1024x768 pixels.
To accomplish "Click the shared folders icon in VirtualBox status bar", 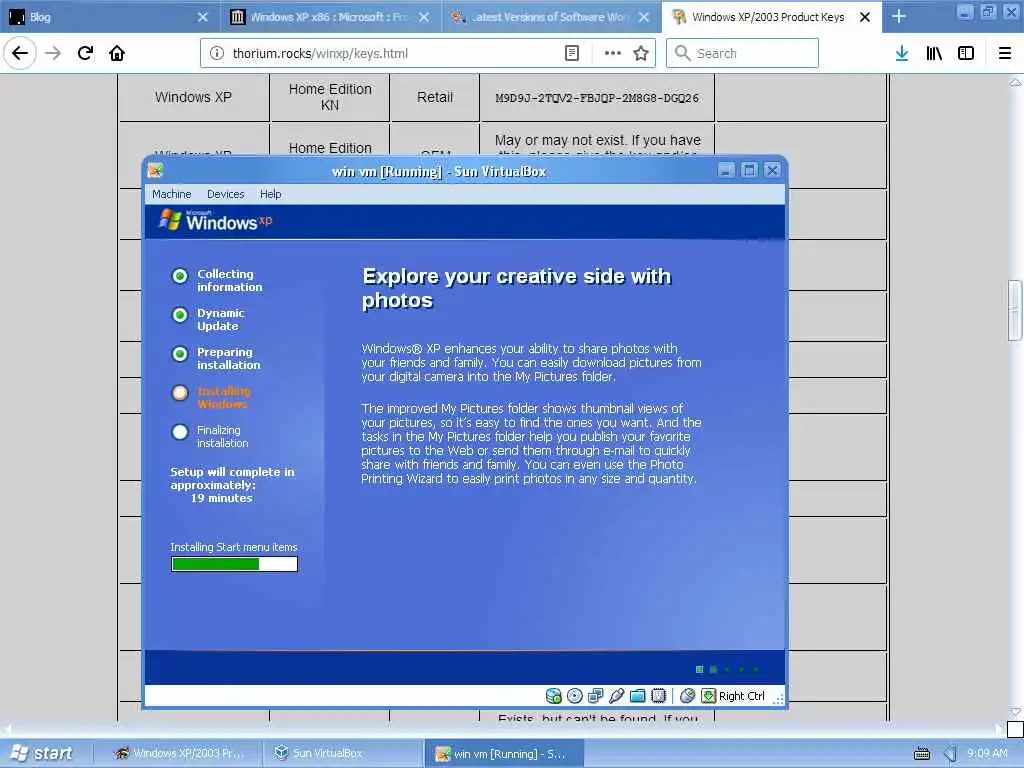I will pyautogui.click(x=637, y=696).
